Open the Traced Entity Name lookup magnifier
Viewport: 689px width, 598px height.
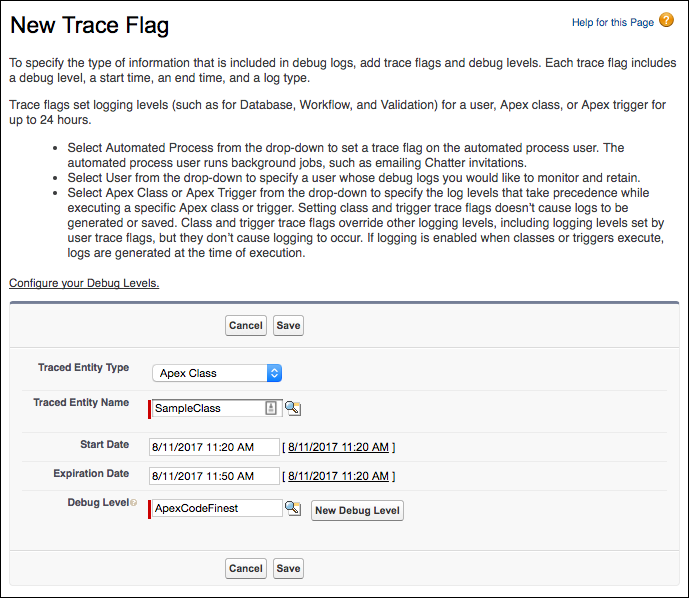click(293, 408)
